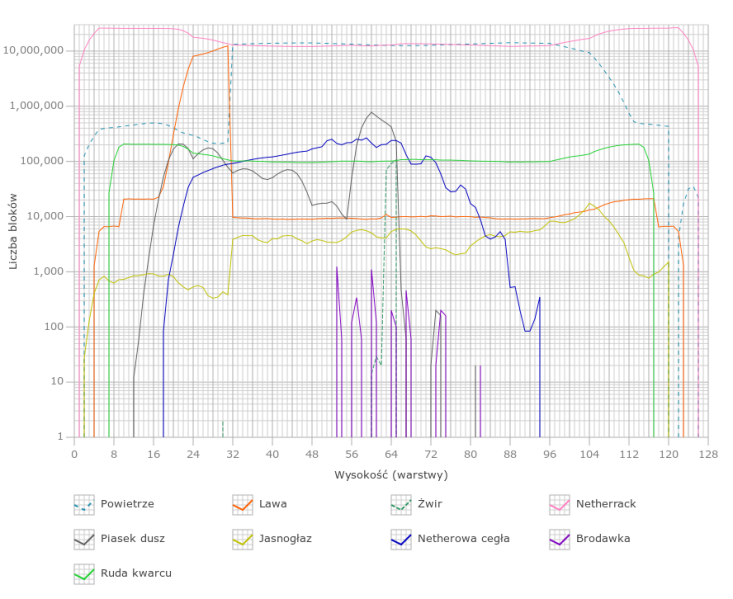Click the orange Lawa legend icon

243,503
